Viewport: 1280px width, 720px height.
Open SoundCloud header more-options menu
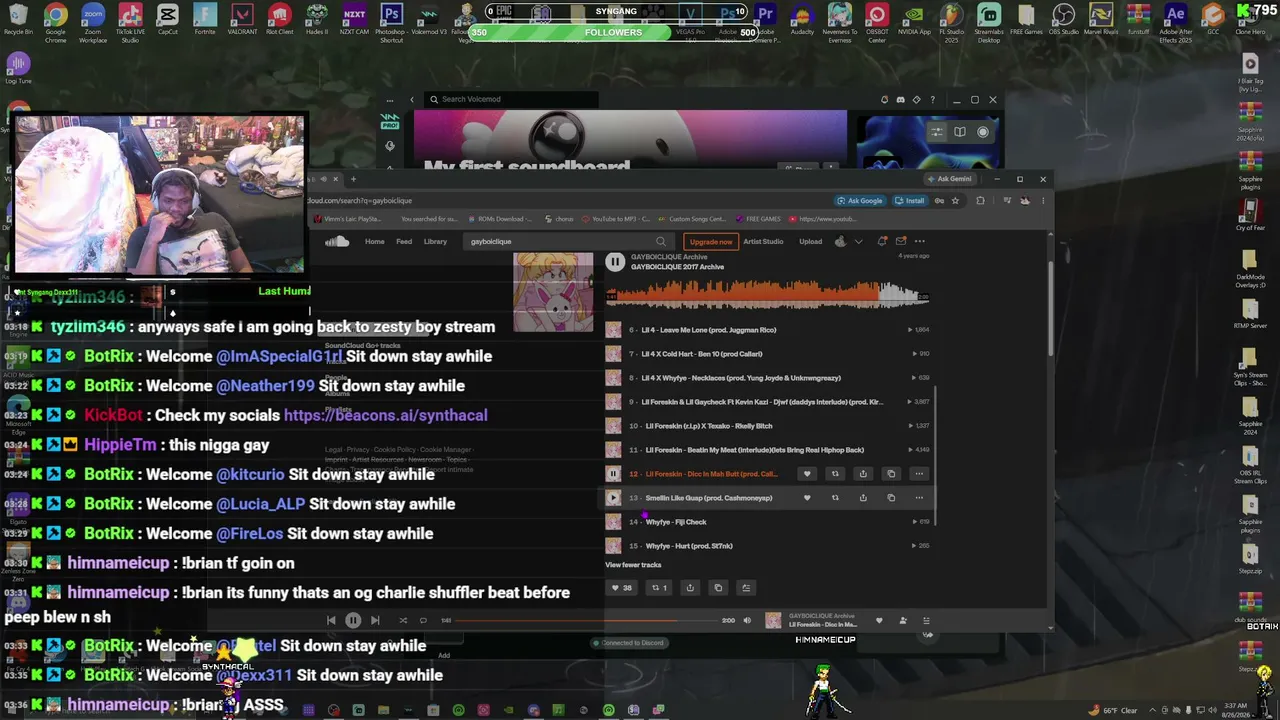coord(920,241)
